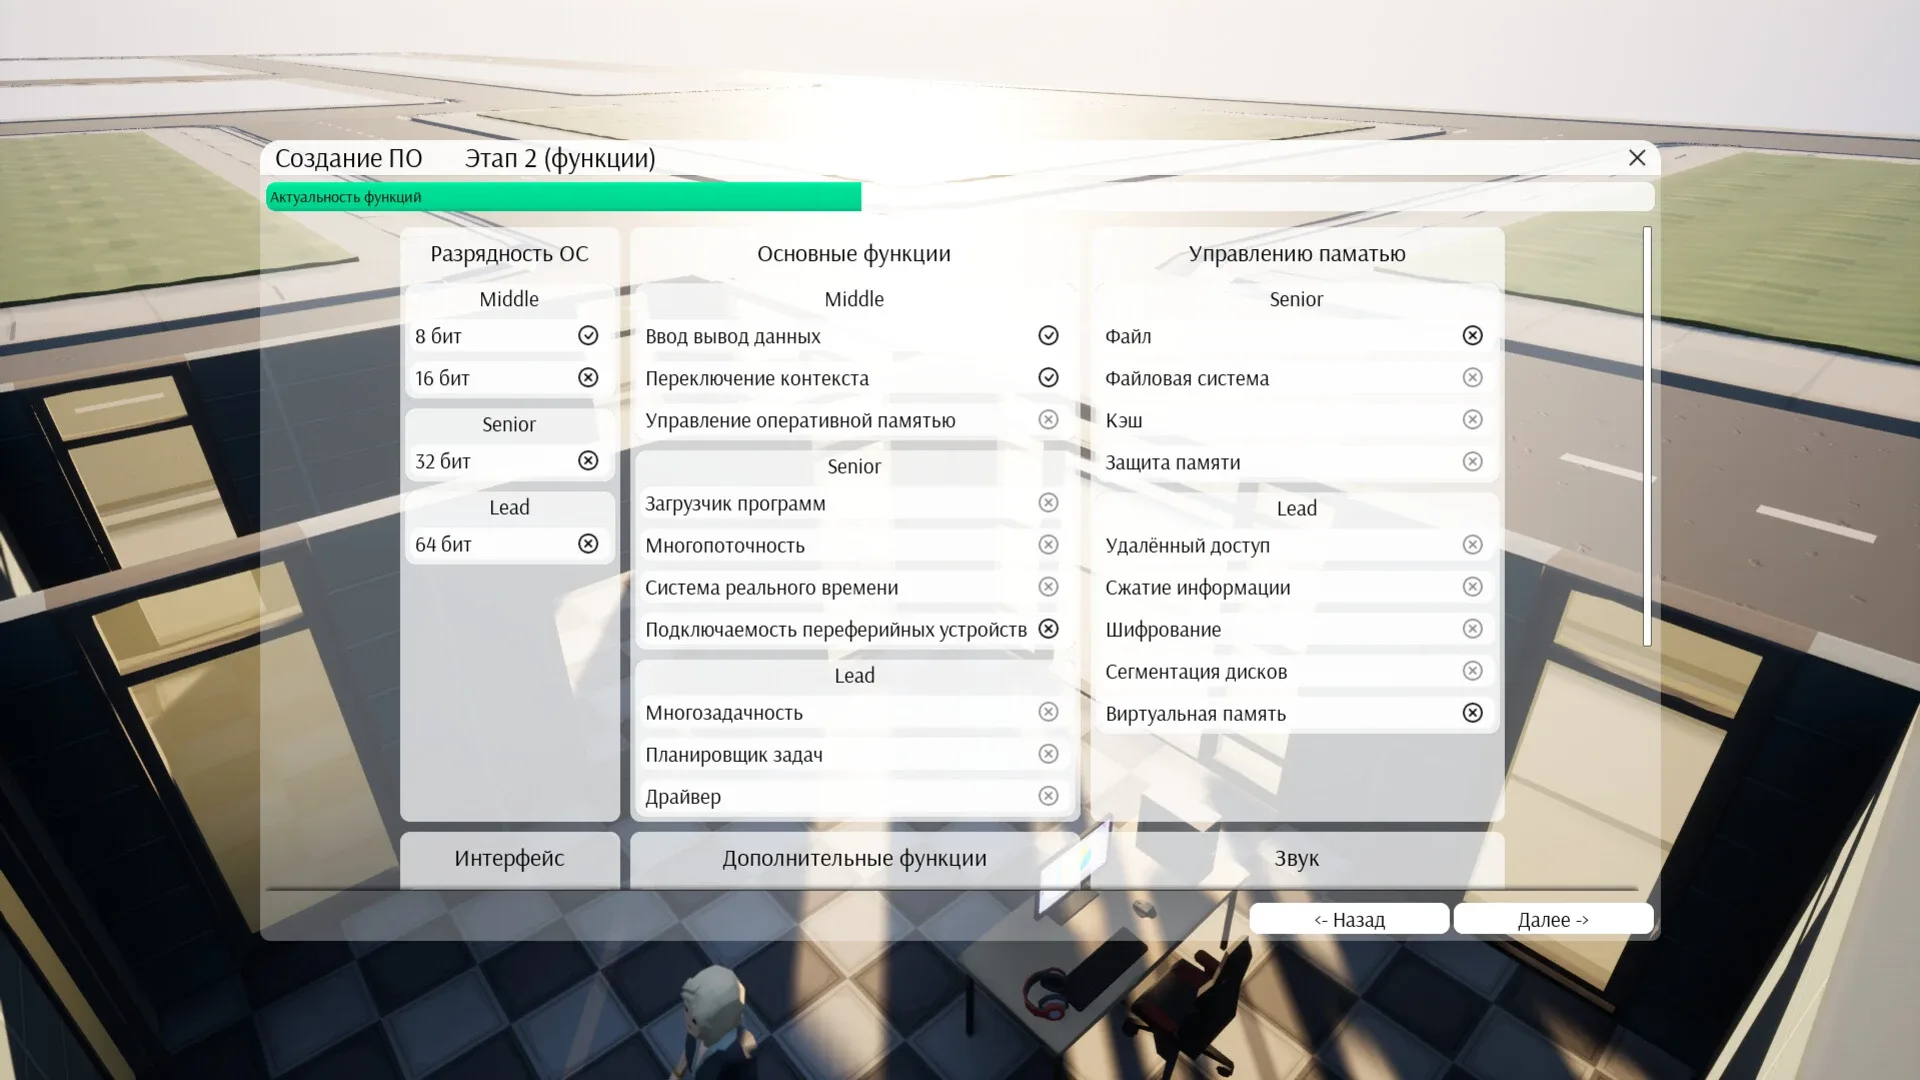
Task: Click the X icon beside Шифрование
Action: pos(1472,629)
